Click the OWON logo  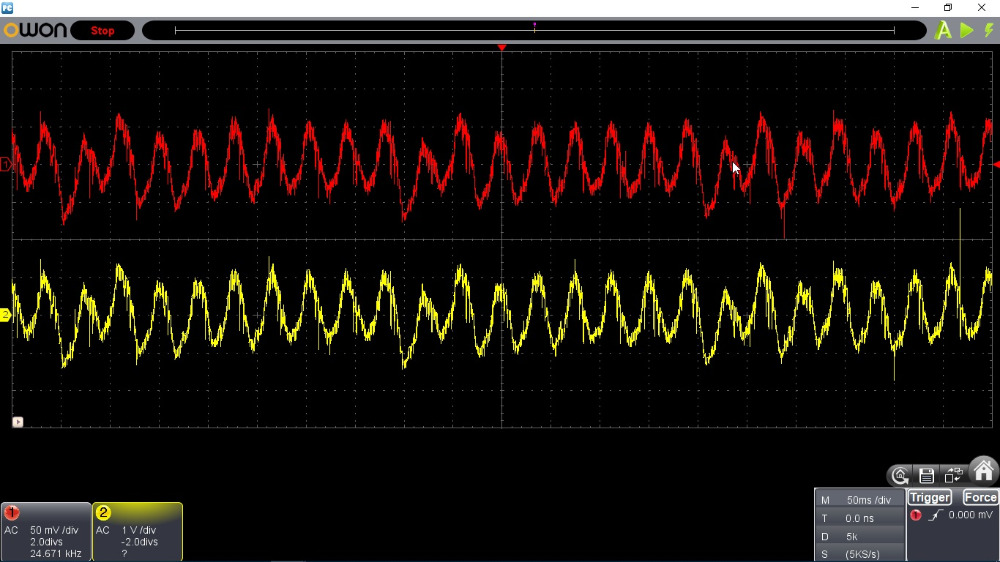click(x=35, y=31)
